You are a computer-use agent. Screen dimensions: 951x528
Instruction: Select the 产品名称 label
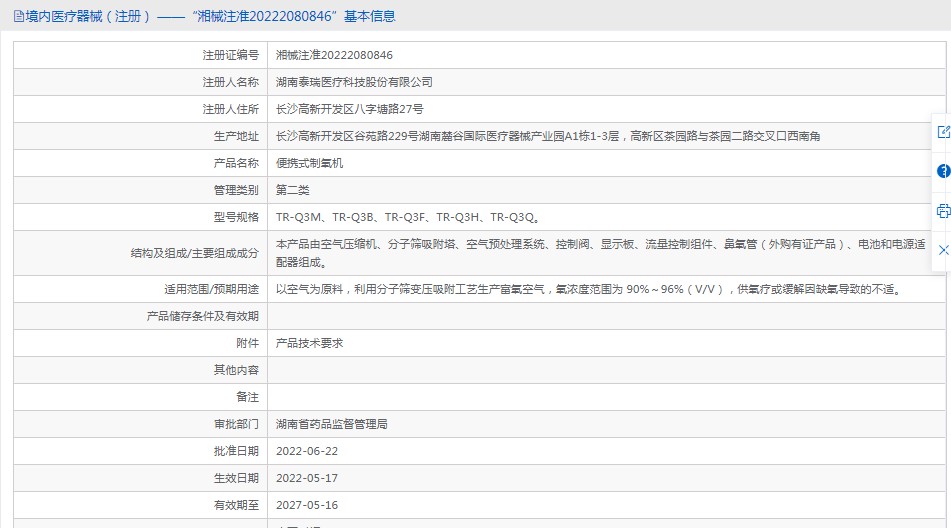236,163
